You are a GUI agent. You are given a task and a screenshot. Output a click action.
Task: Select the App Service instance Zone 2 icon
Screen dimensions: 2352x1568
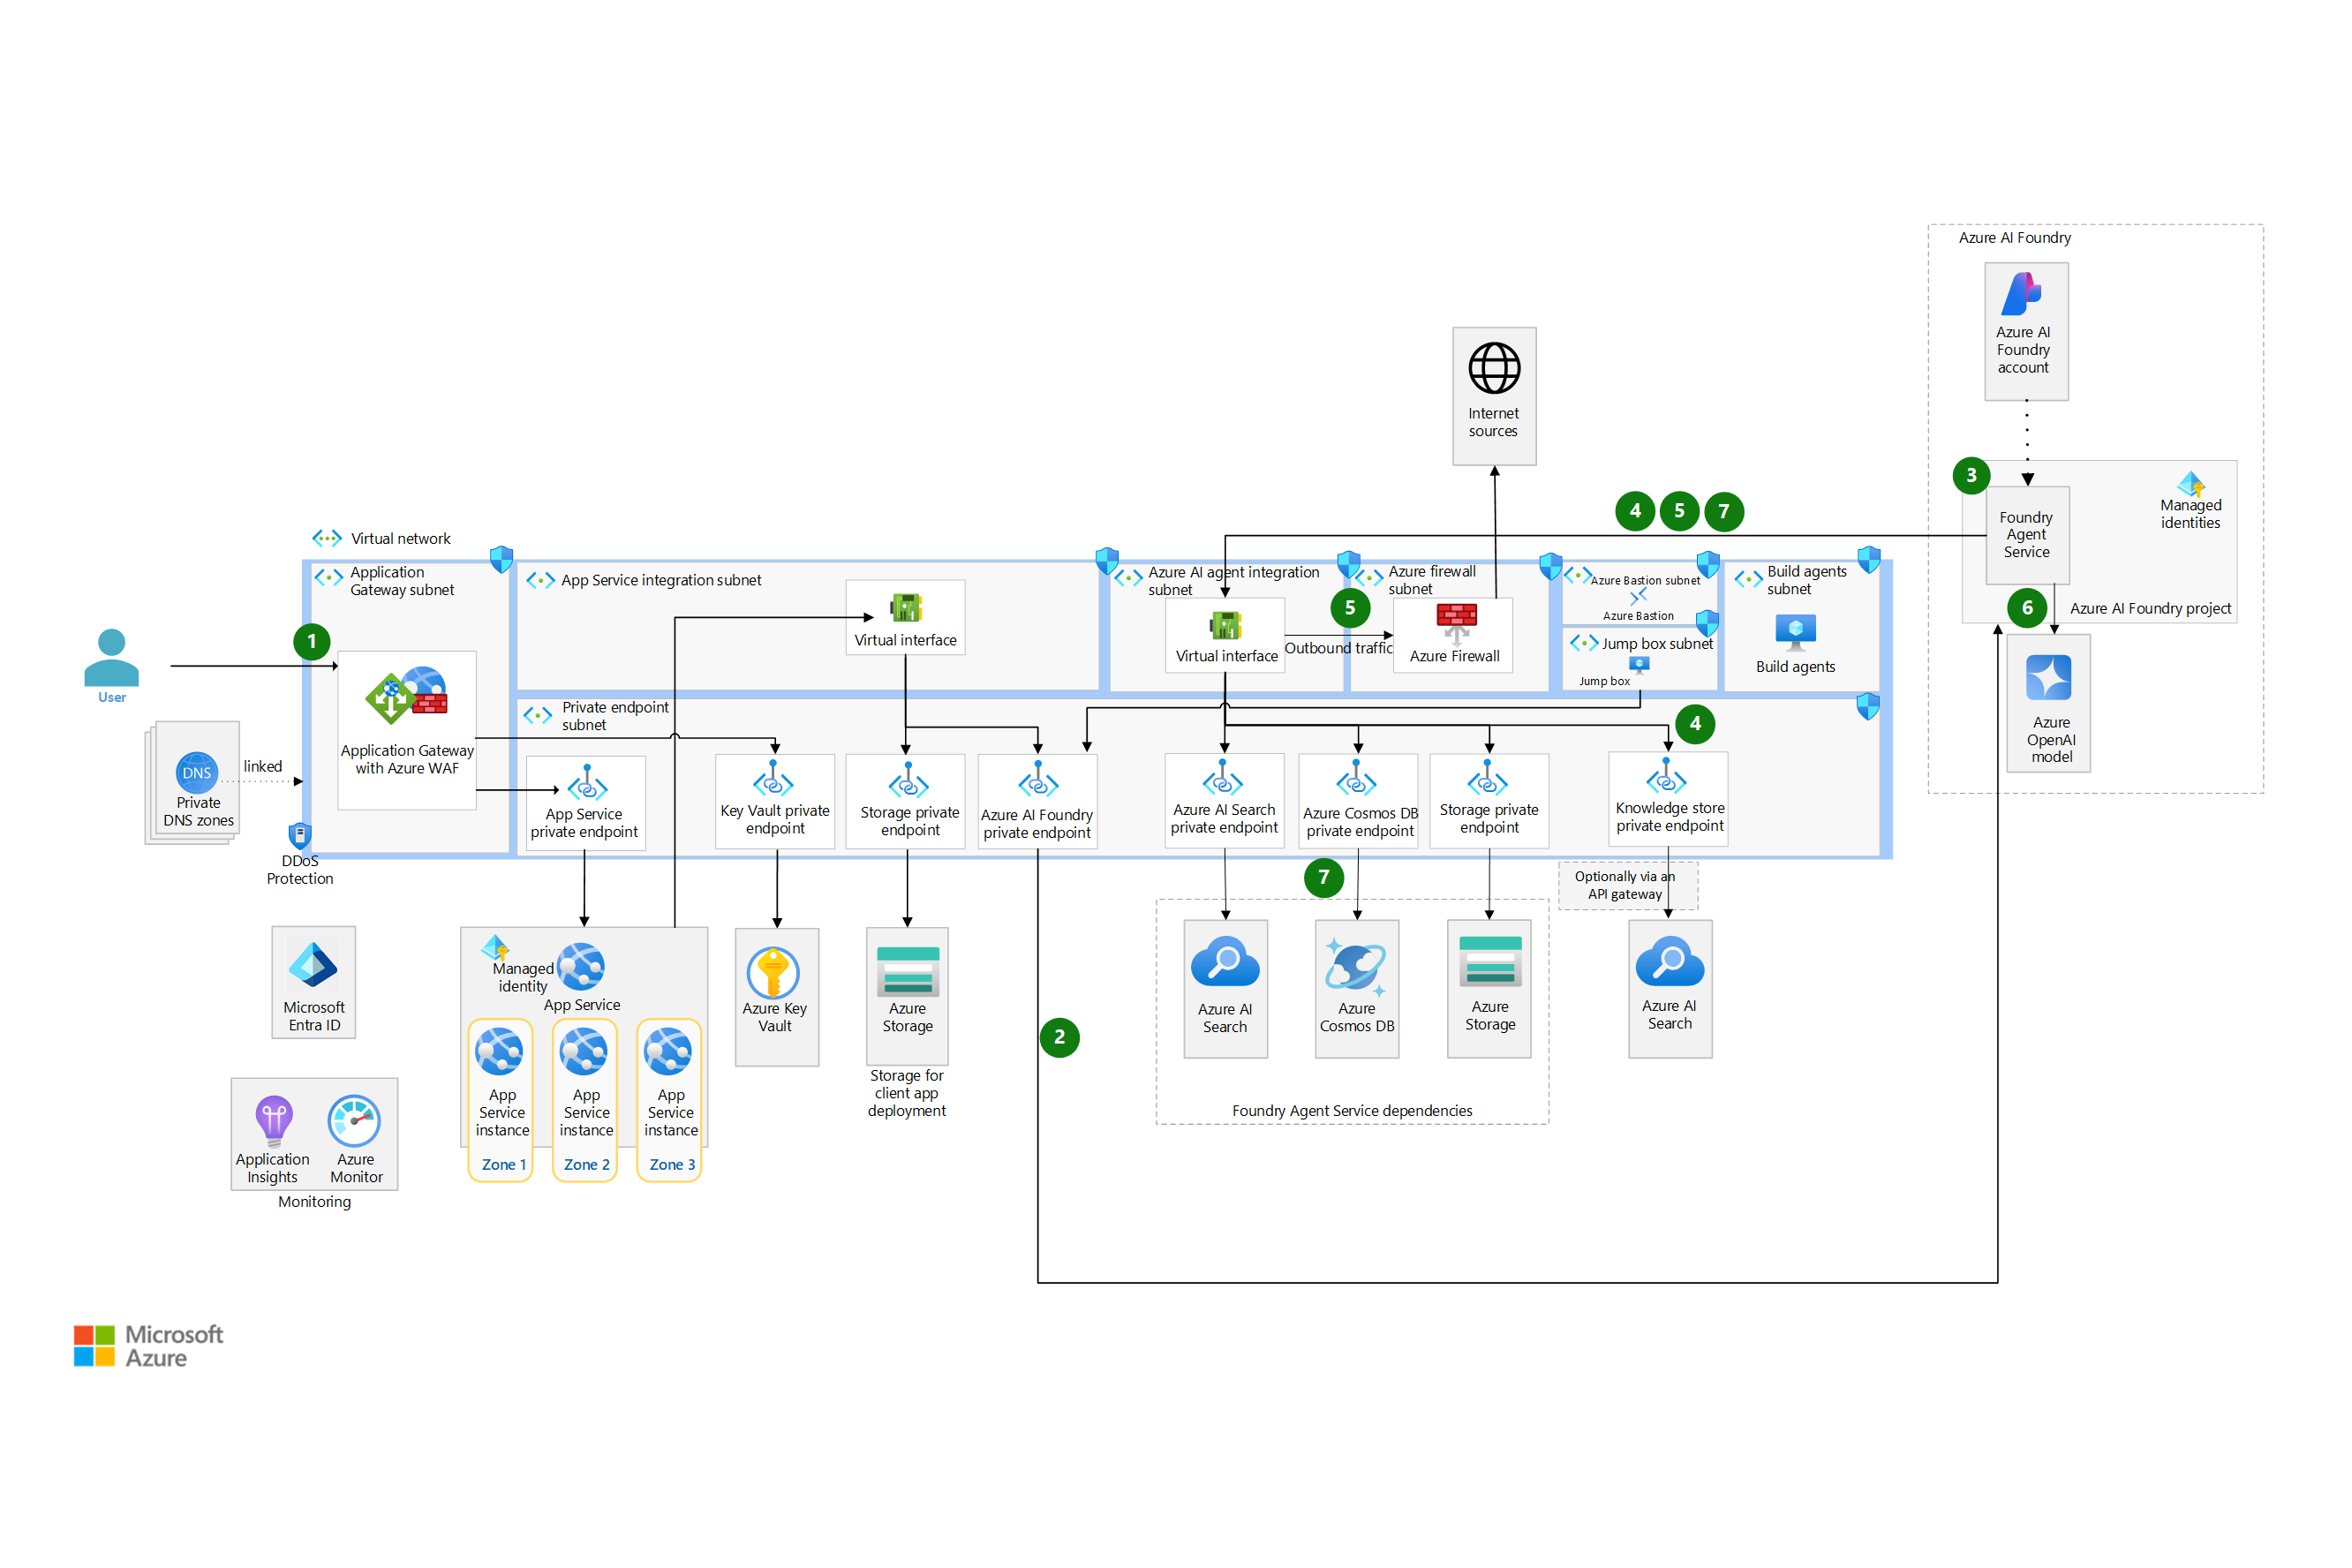tap(584, 1051)
